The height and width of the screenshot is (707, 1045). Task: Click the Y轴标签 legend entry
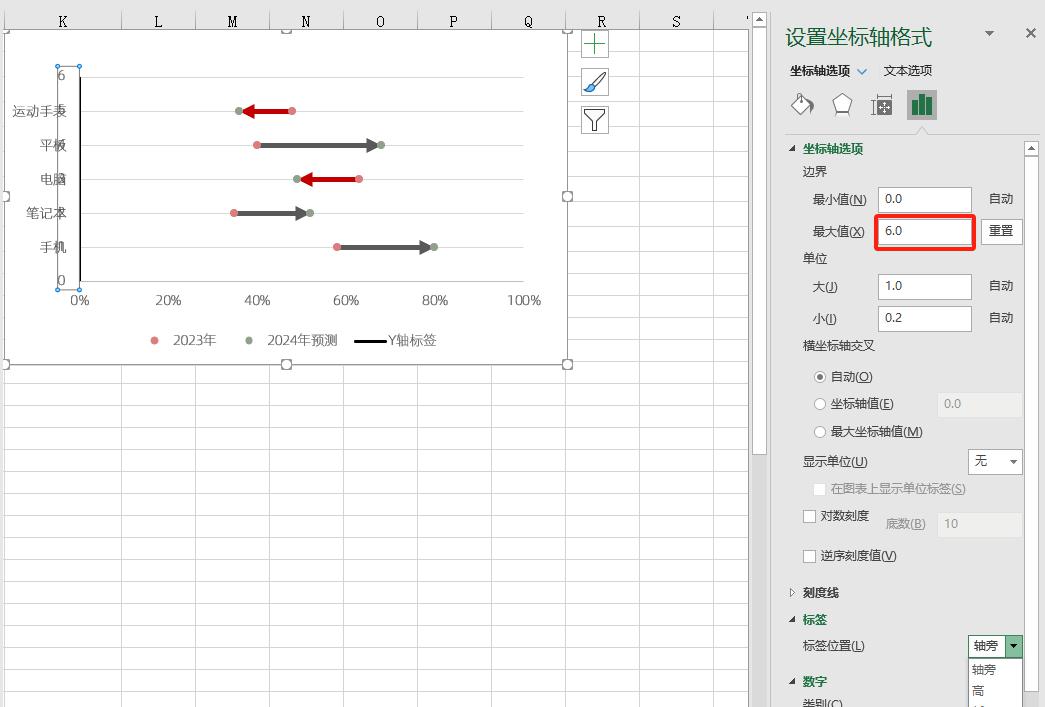pyautogui.click(x=395, y=341)
